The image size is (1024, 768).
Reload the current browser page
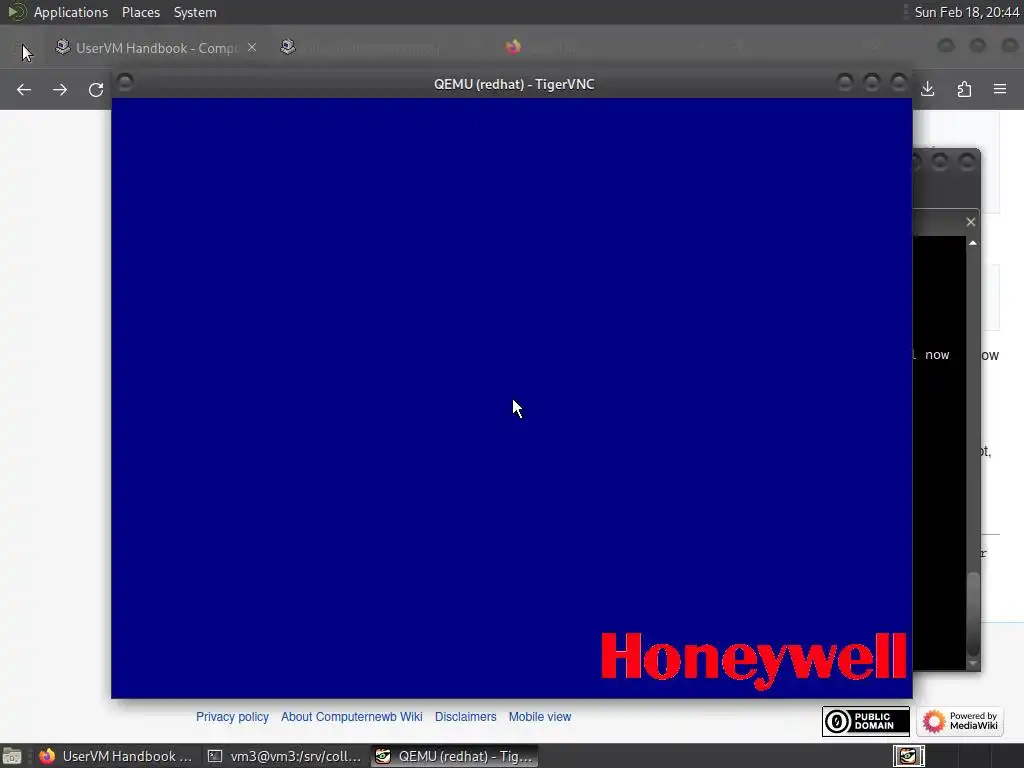tap(96, 89)
